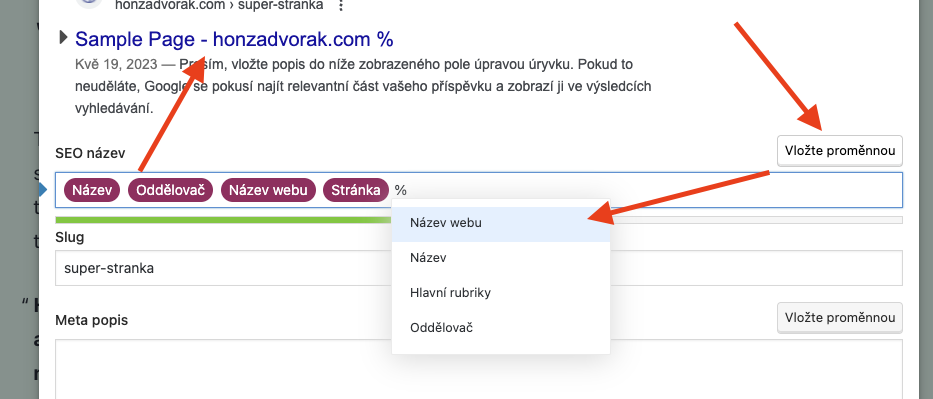Click the honzadvorak.com › super-stranka breadcrumb URL

219,5
